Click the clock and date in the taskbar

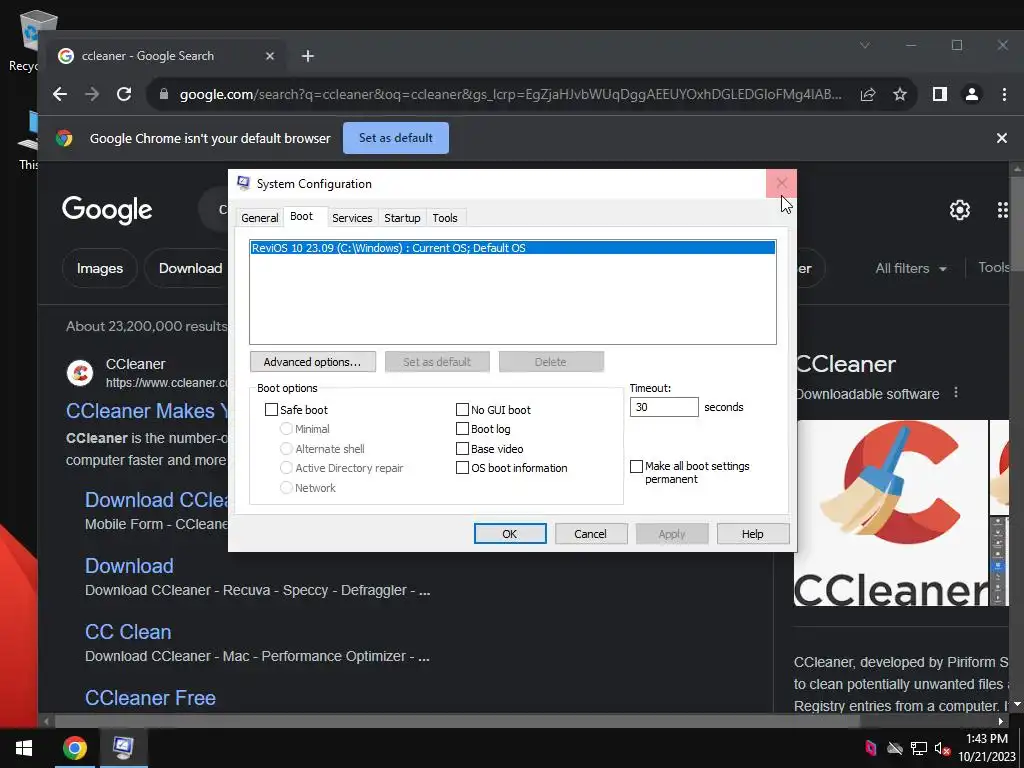point(987,748)
